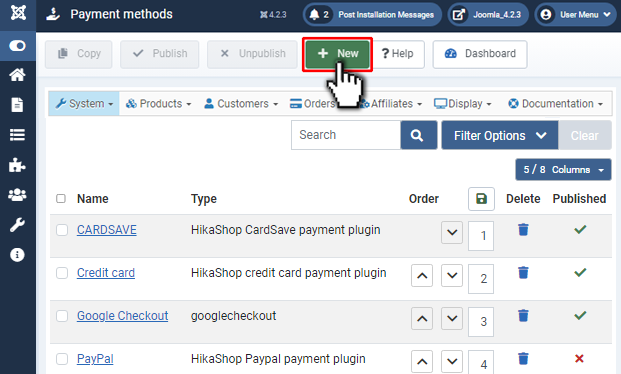This screenshot has height=374, width=621.
Task: Open the Help info sidebar icon
Action: (x=17, y=255)
